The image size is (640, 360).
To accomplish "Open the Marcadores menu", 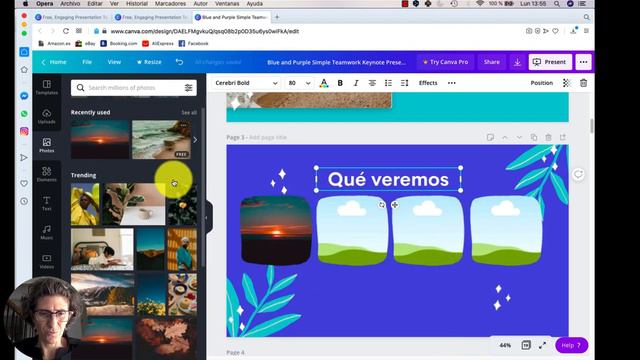I will tap(170, 4).
